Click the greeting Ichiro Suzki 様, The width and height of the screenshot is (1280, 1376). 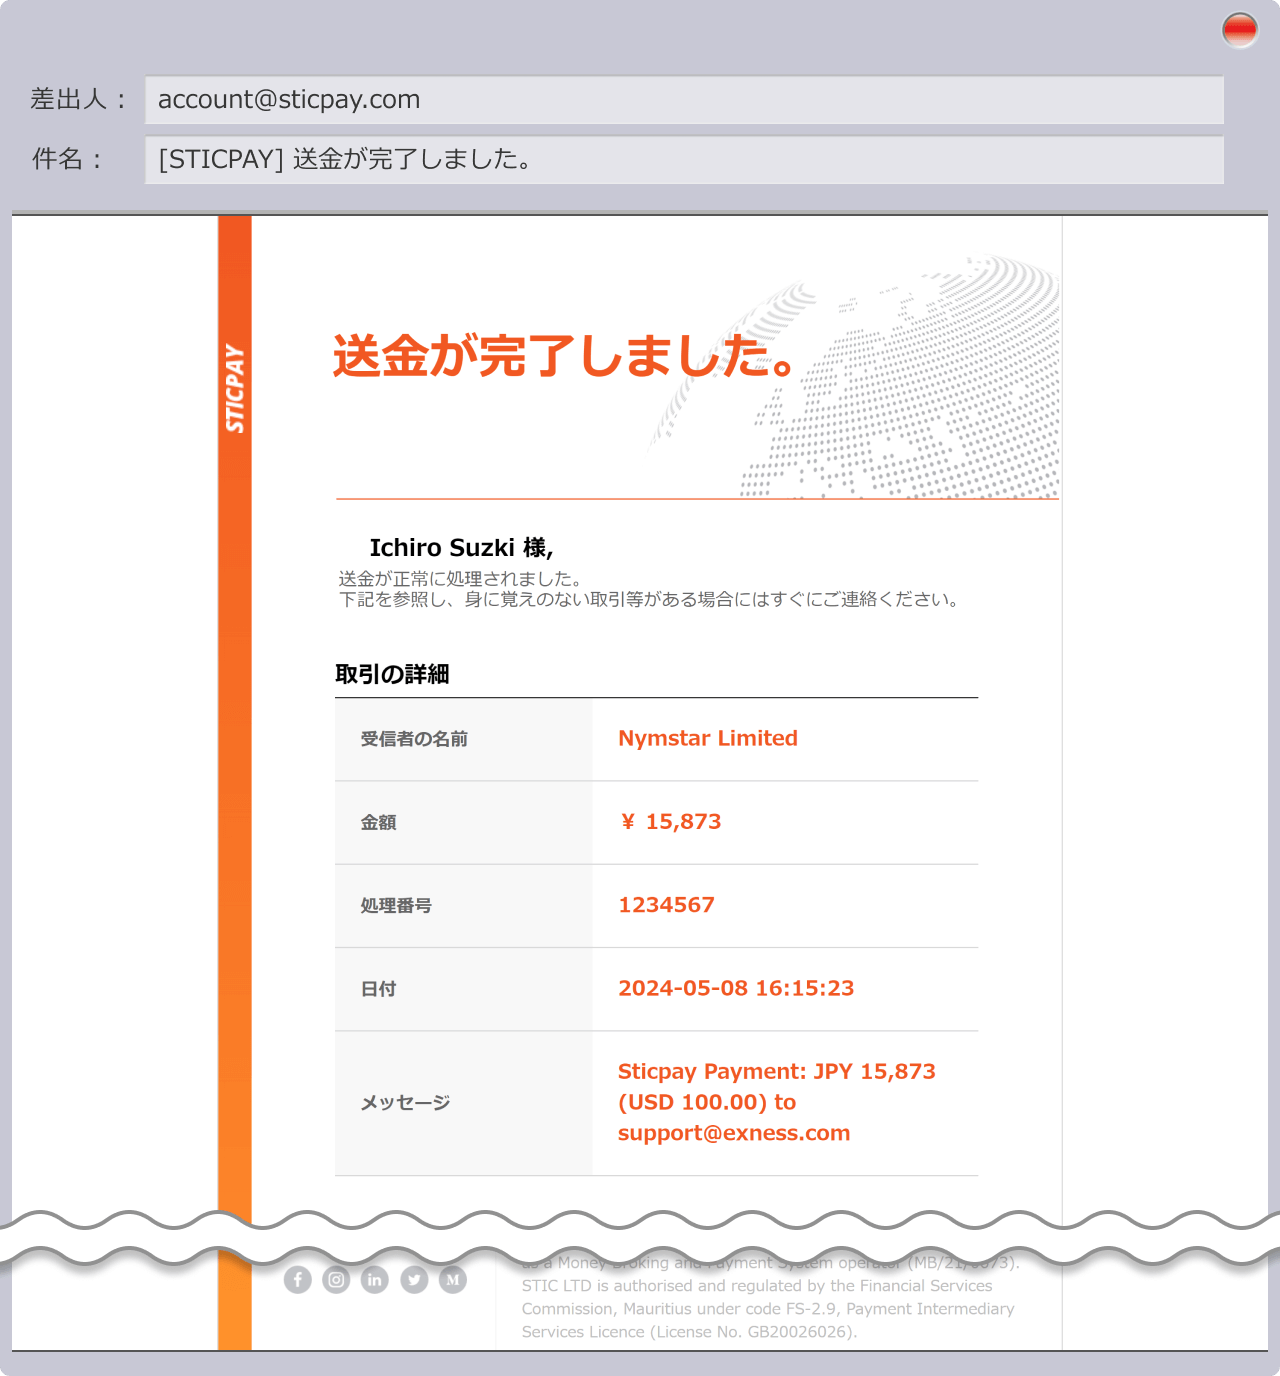click(461, 548)
